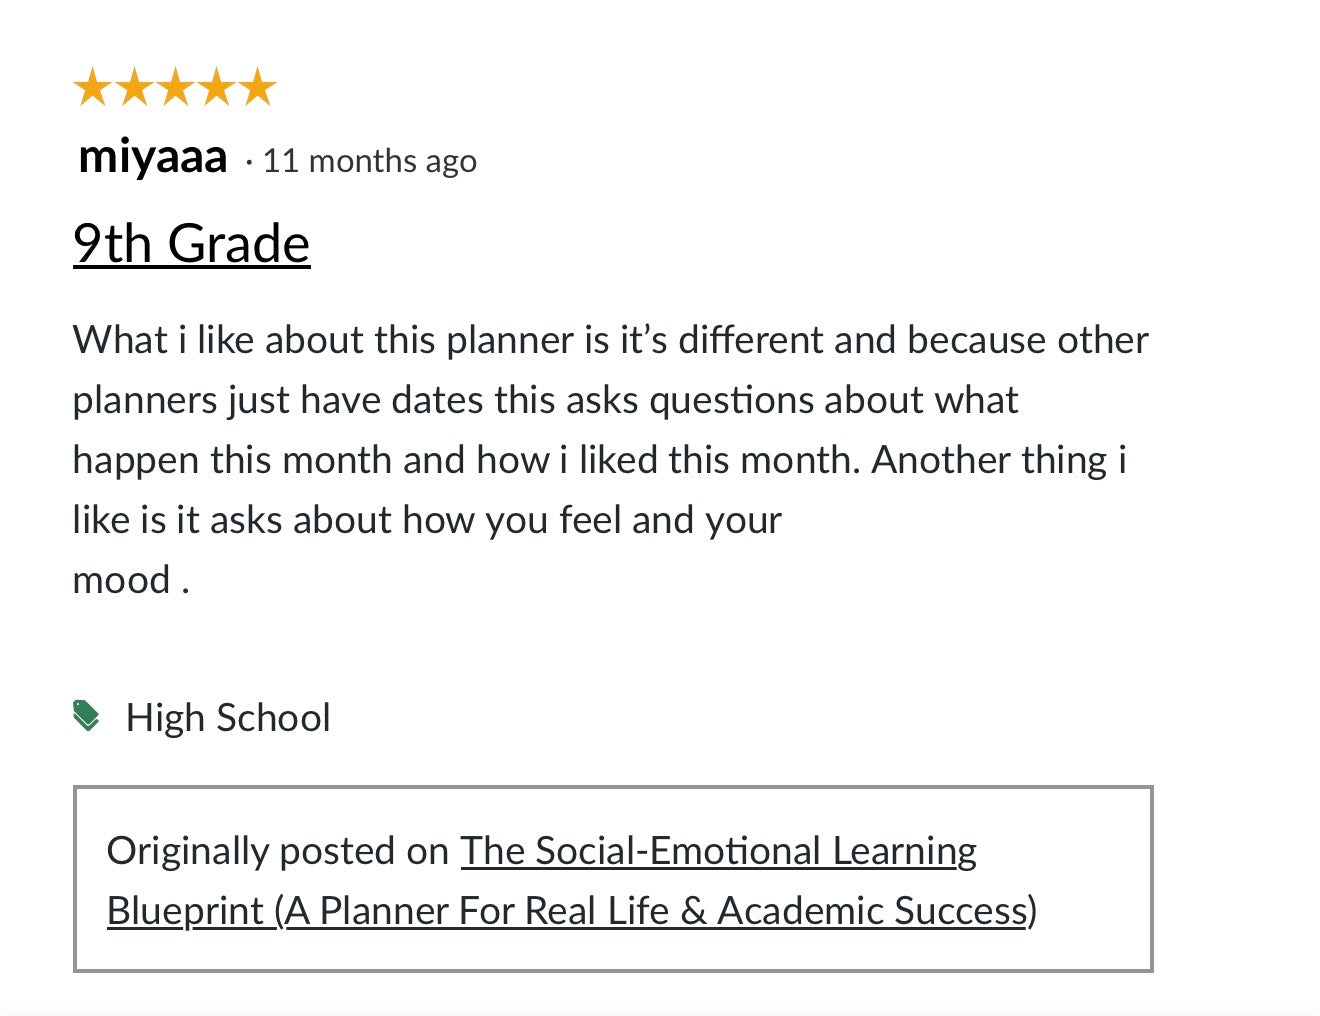Viewport: 1320px width, 1016px height.
Task: Open the miyaaa reviewer profile name
Action: tap(153, 157)
